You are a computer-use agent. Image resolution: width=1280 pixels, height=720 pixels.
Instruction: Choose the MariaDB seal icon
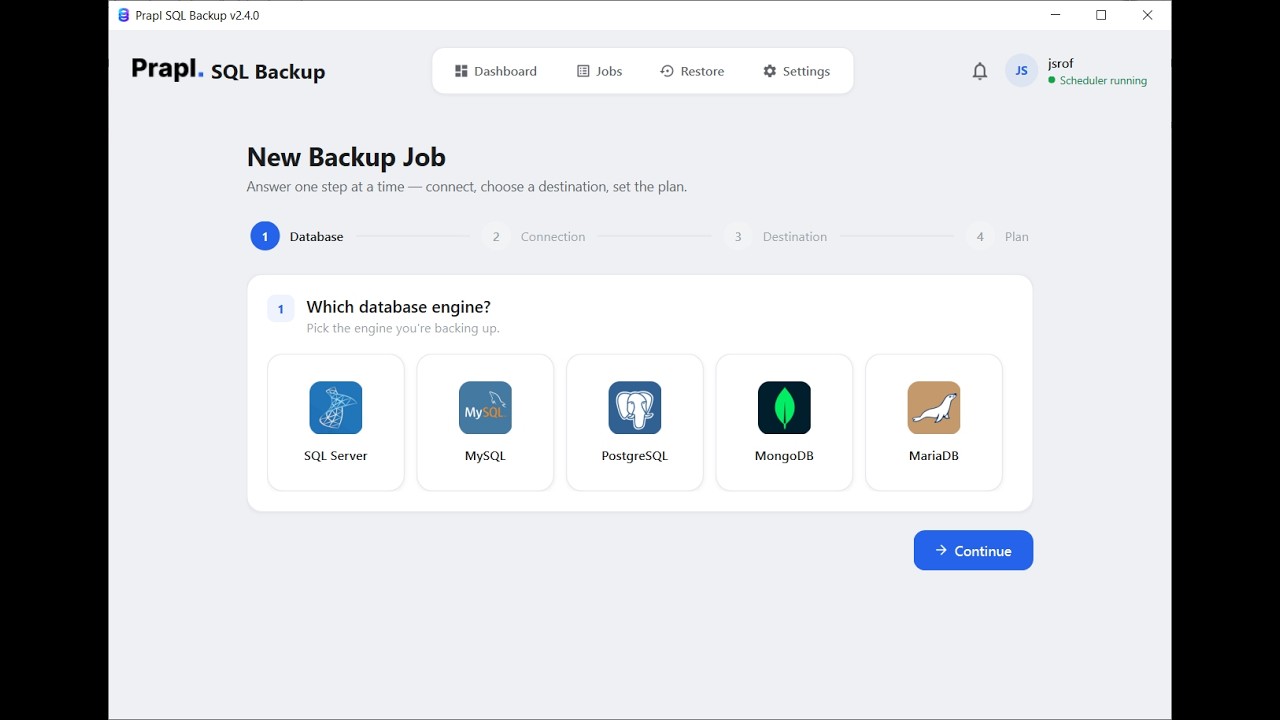934,408
